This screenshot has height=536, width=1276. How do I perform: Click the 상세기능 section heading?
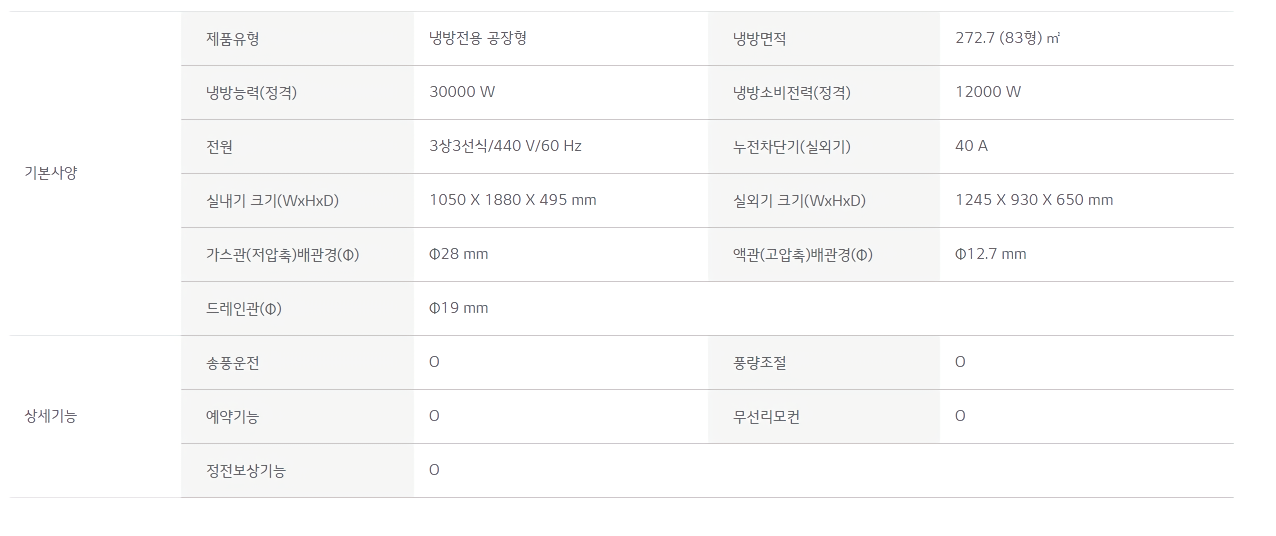pos(51,416)
